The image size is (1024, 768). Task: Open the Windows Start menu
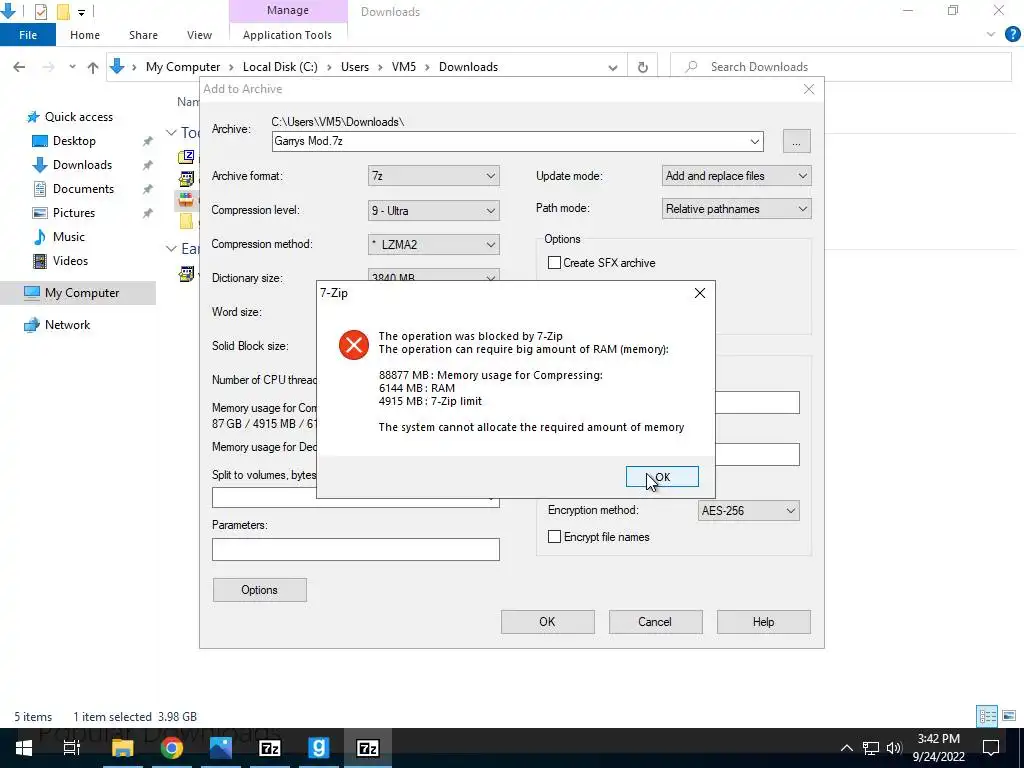24,748
